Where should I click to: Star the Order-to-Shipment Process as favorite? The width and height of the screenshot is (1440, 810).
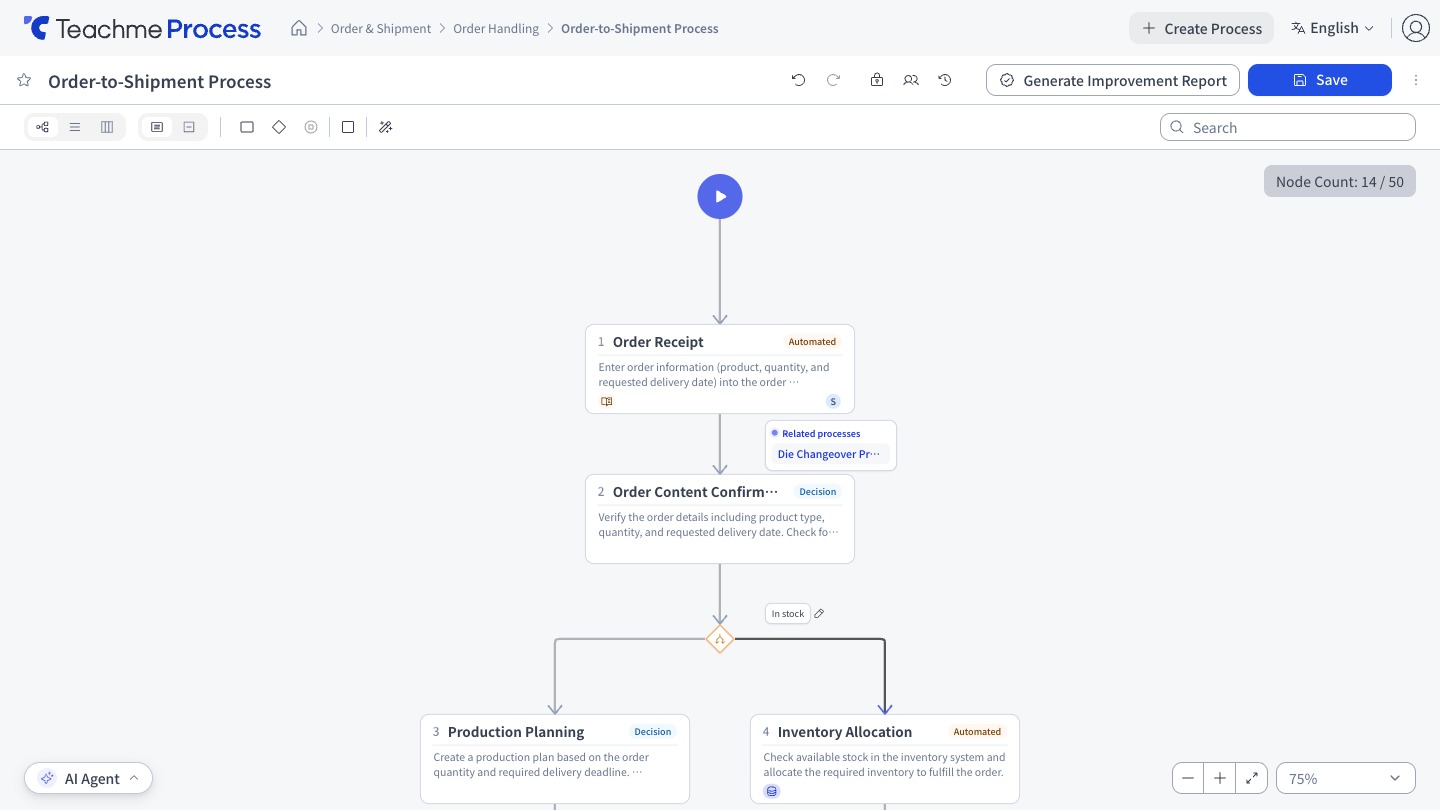(24, 80)
